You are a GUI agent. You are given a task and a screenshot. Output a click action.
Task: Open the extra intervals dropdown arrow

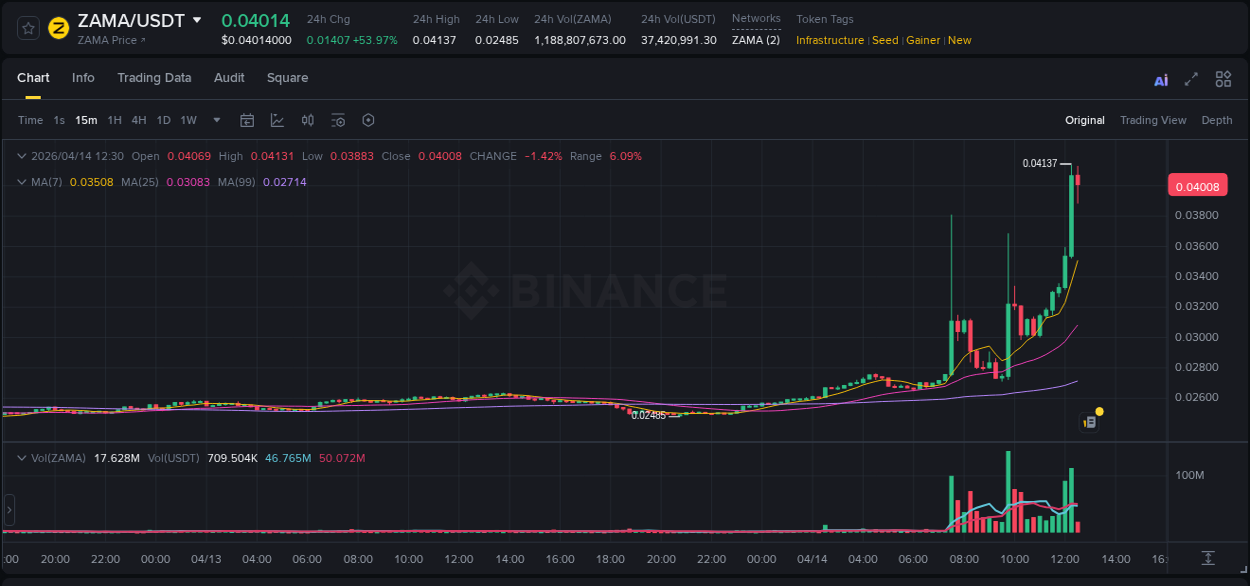tap(215, 120)
